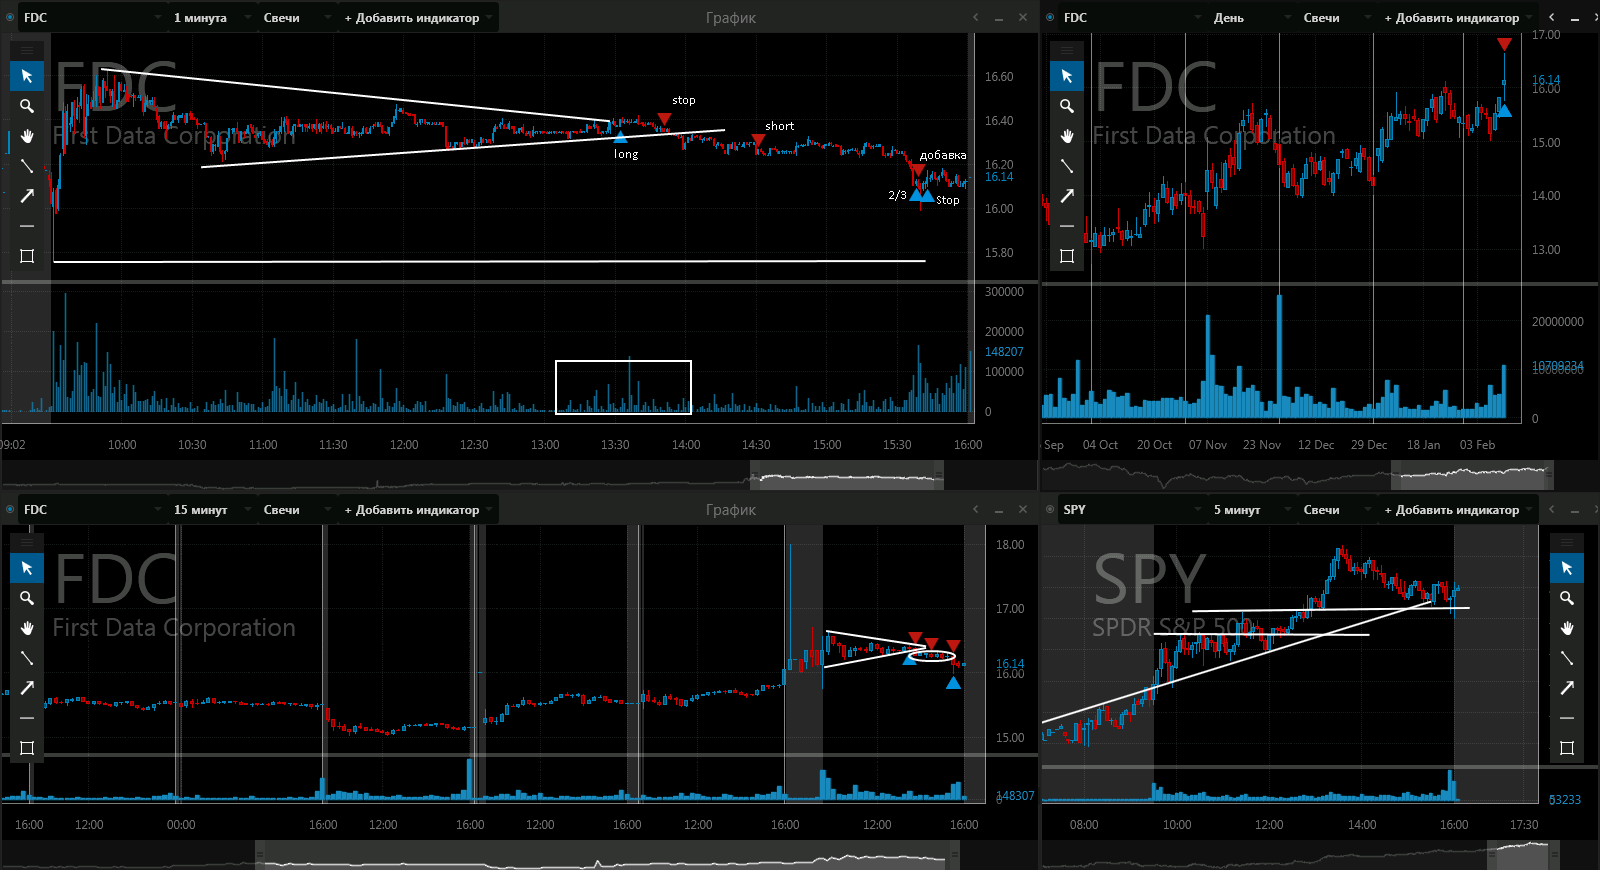Screen dimensions: 1600x870
Task: Select magnifier zoom tool in FDC 15-minute chart
Action: tap(27, 598)
